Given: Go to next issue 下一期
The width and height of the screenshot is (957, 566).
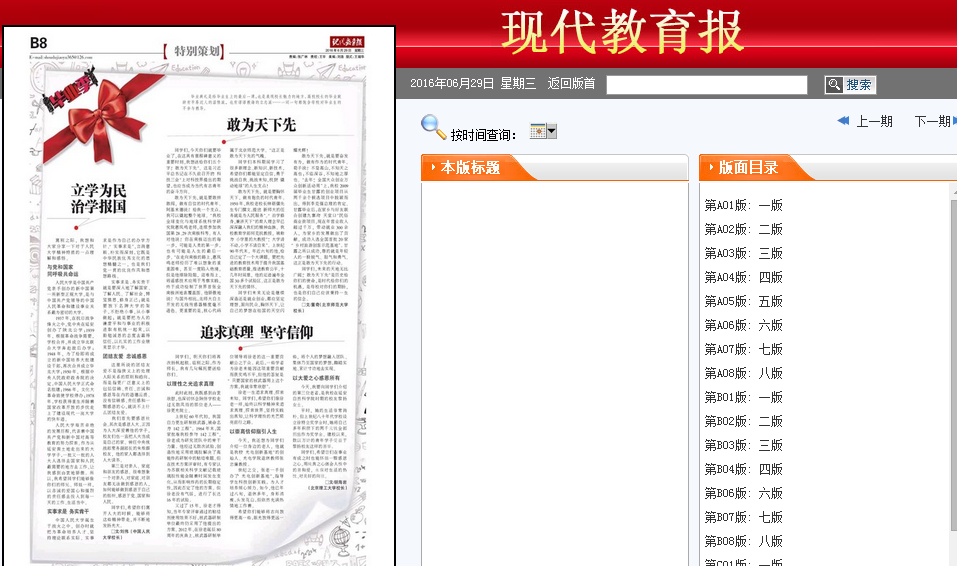Looking at the screenshot, I should (932, 121).
